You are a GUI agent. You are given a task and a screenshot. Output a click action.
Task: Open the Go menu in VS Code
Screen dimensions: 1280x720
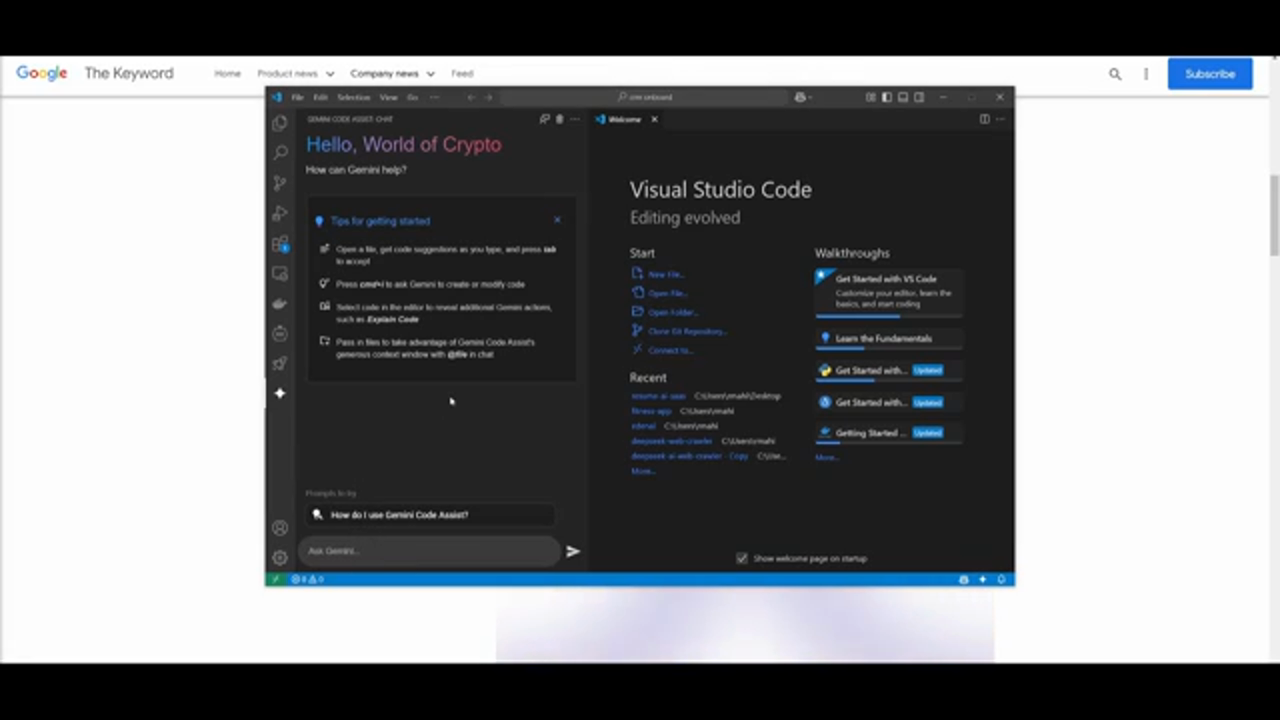coord(412,97)
